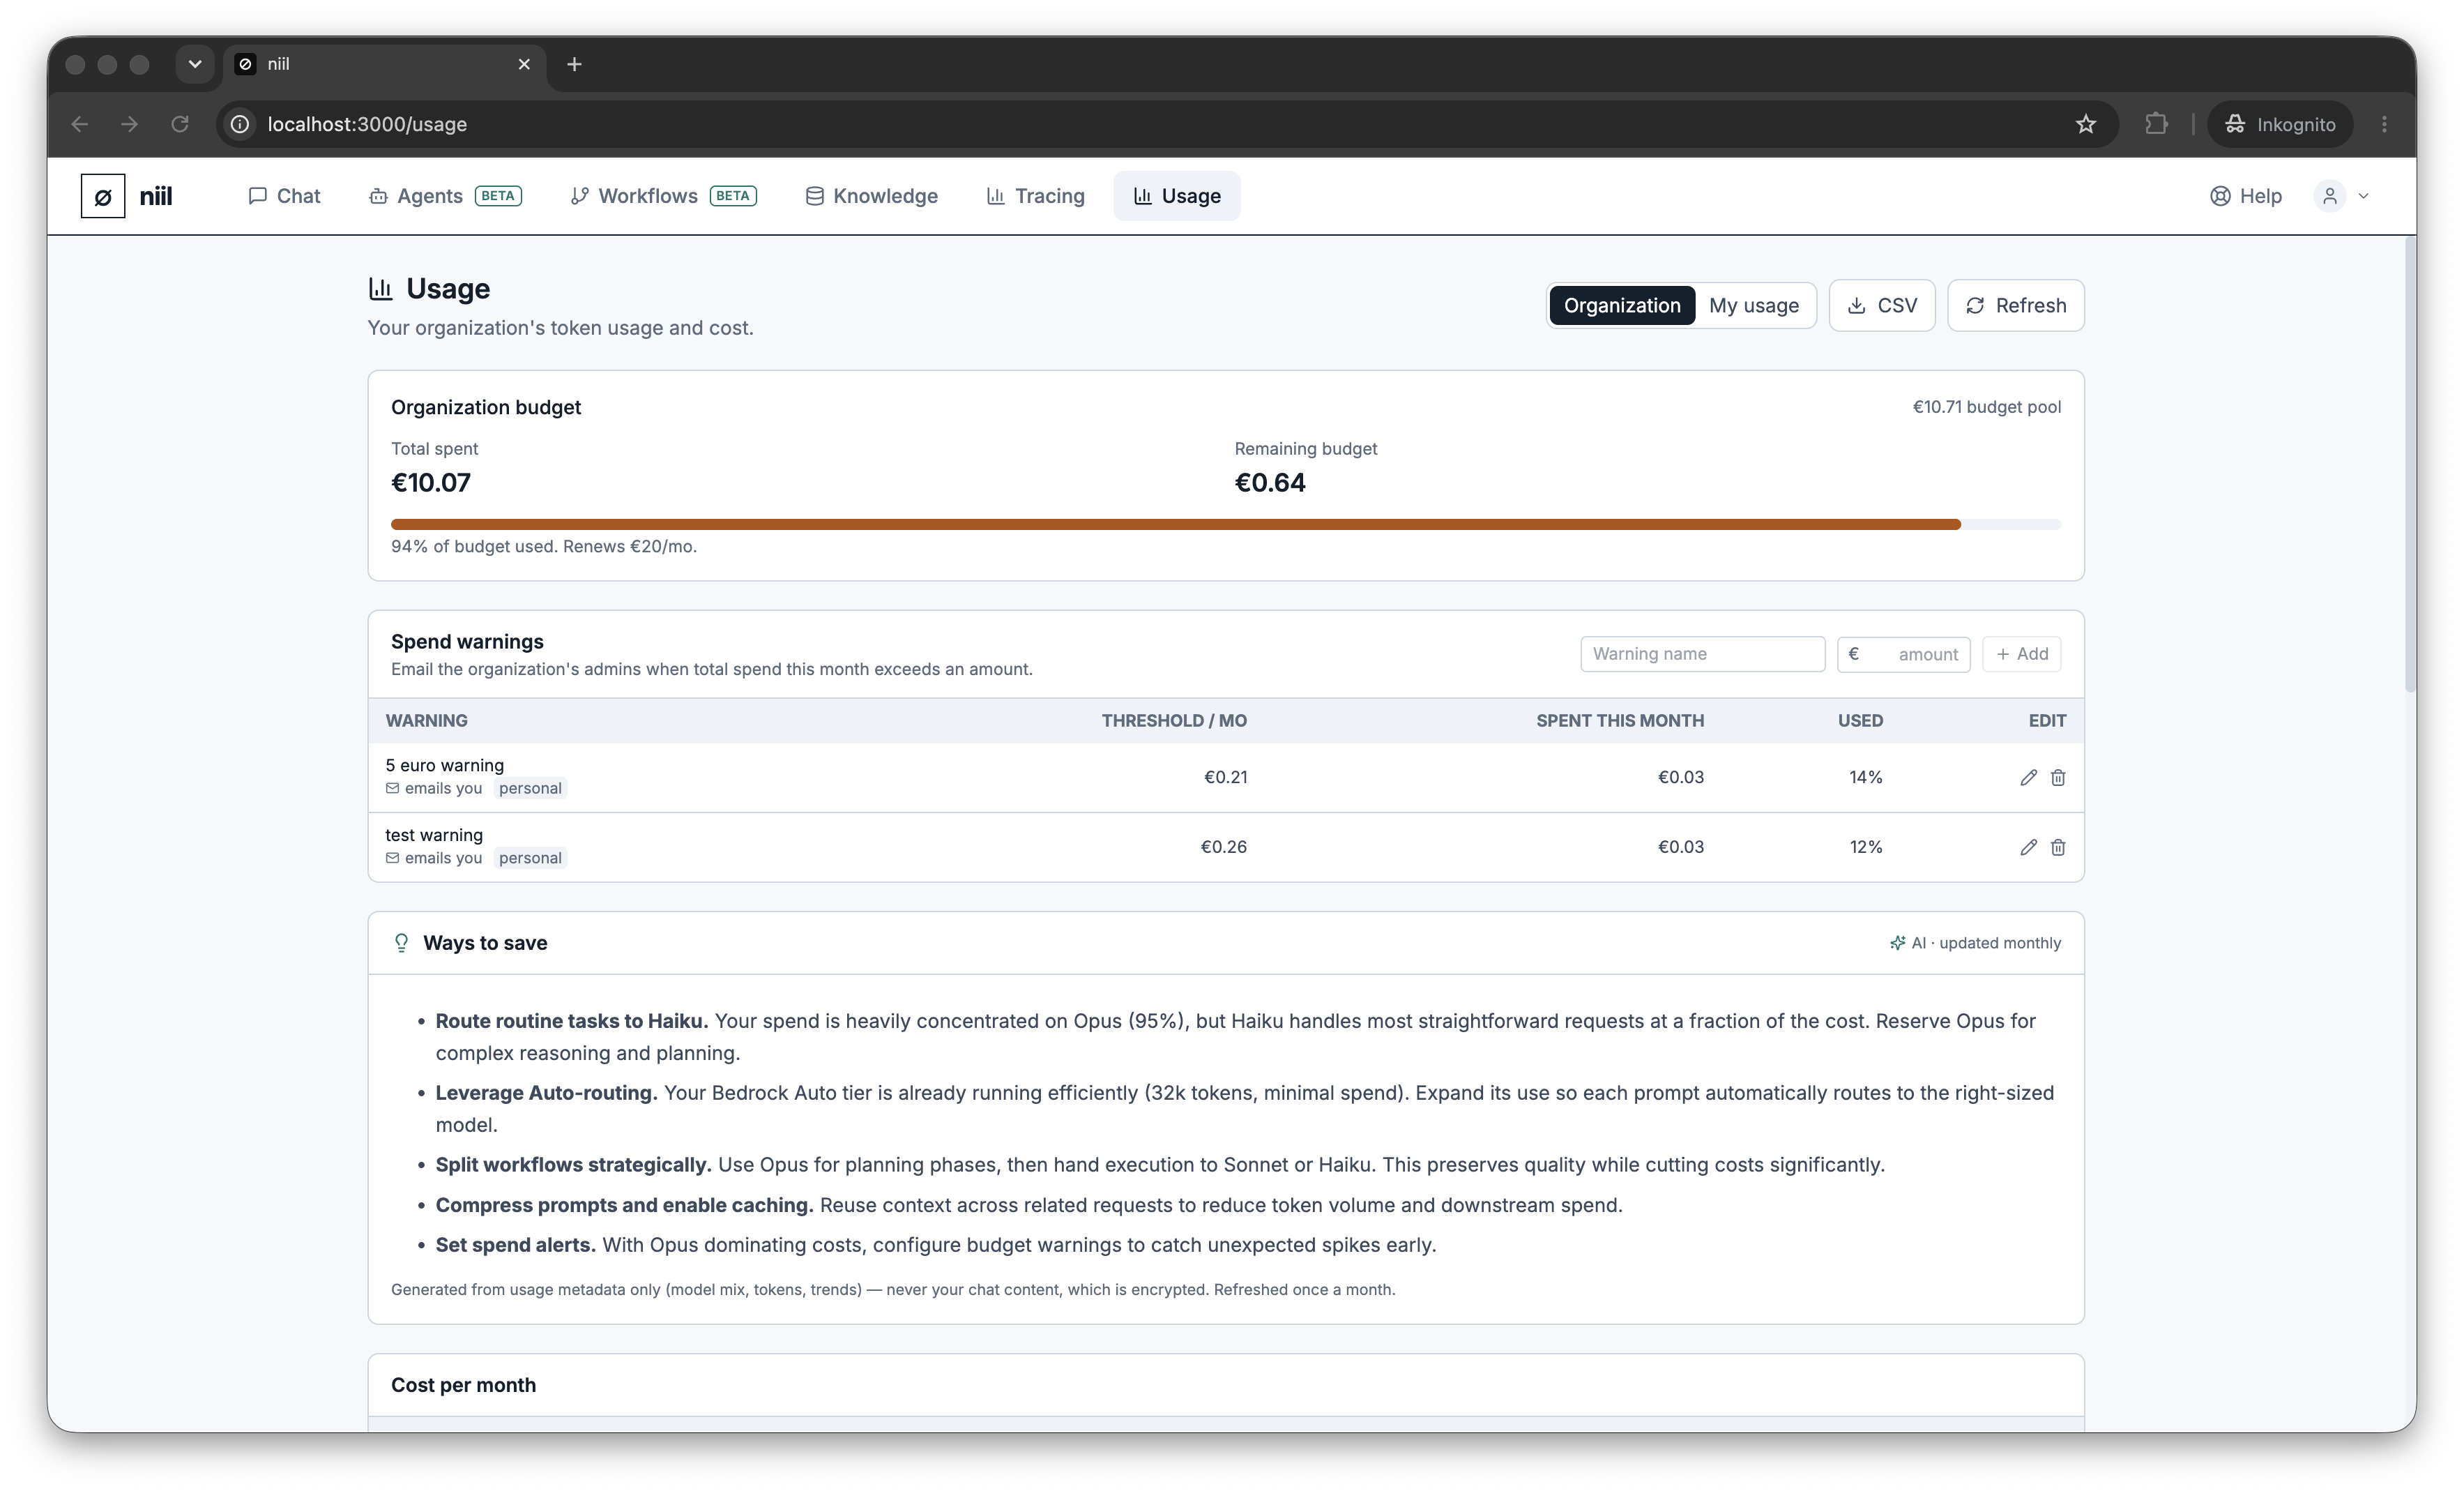Click the €0.64 remaining budget value
2464x1491 pixels.
coord(1270,483)
